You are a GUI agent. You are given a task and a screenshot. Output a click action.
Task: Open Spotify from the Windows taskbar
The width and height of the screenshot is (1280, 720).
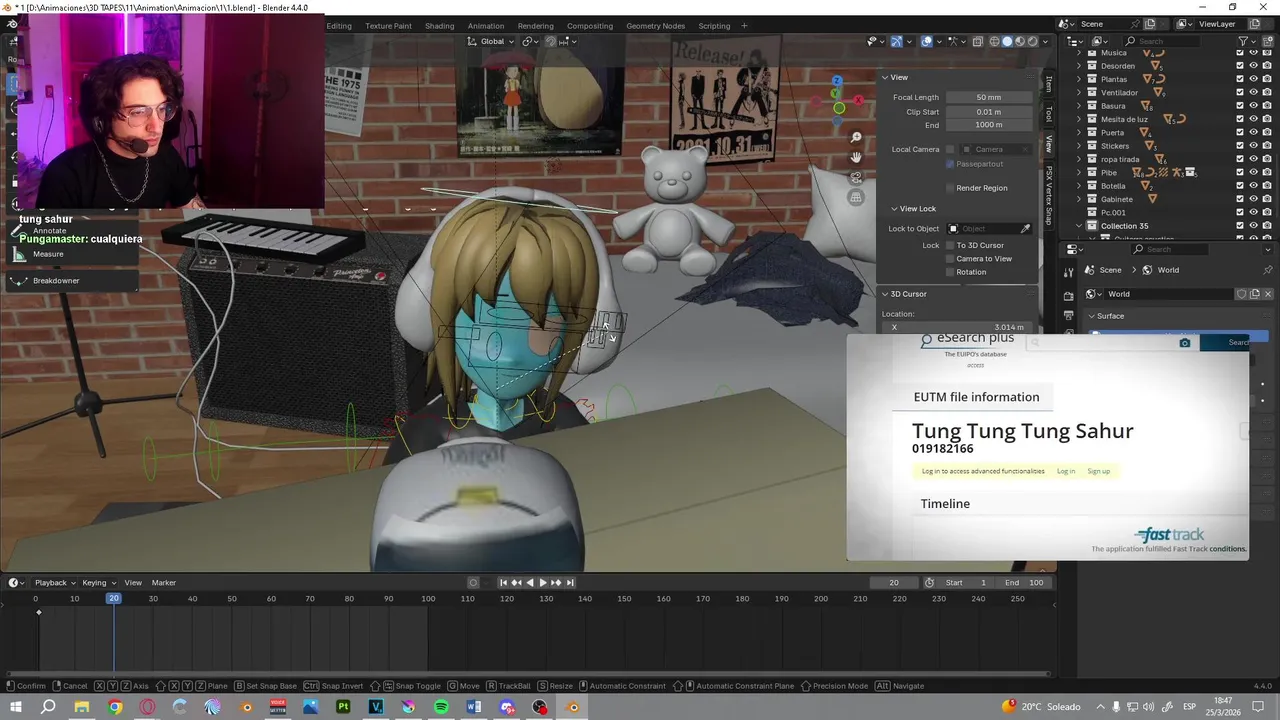click(442, 707)
